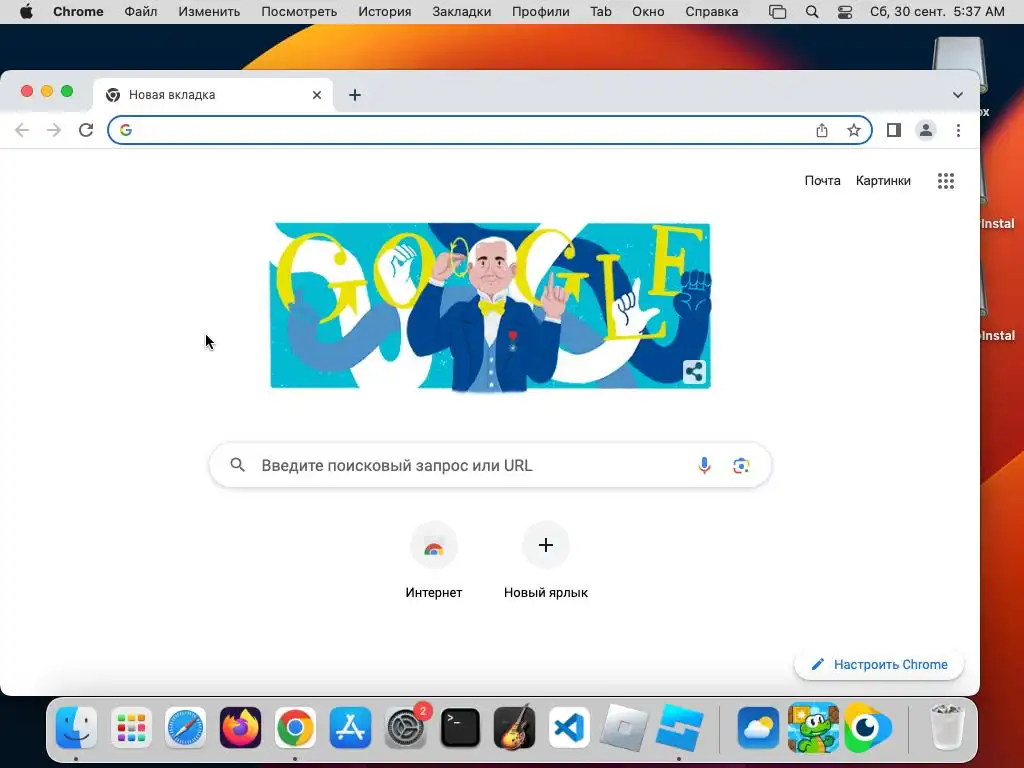Expand the tab search dropdown arrow
The image size is (1024, 768).
point(957,95)
